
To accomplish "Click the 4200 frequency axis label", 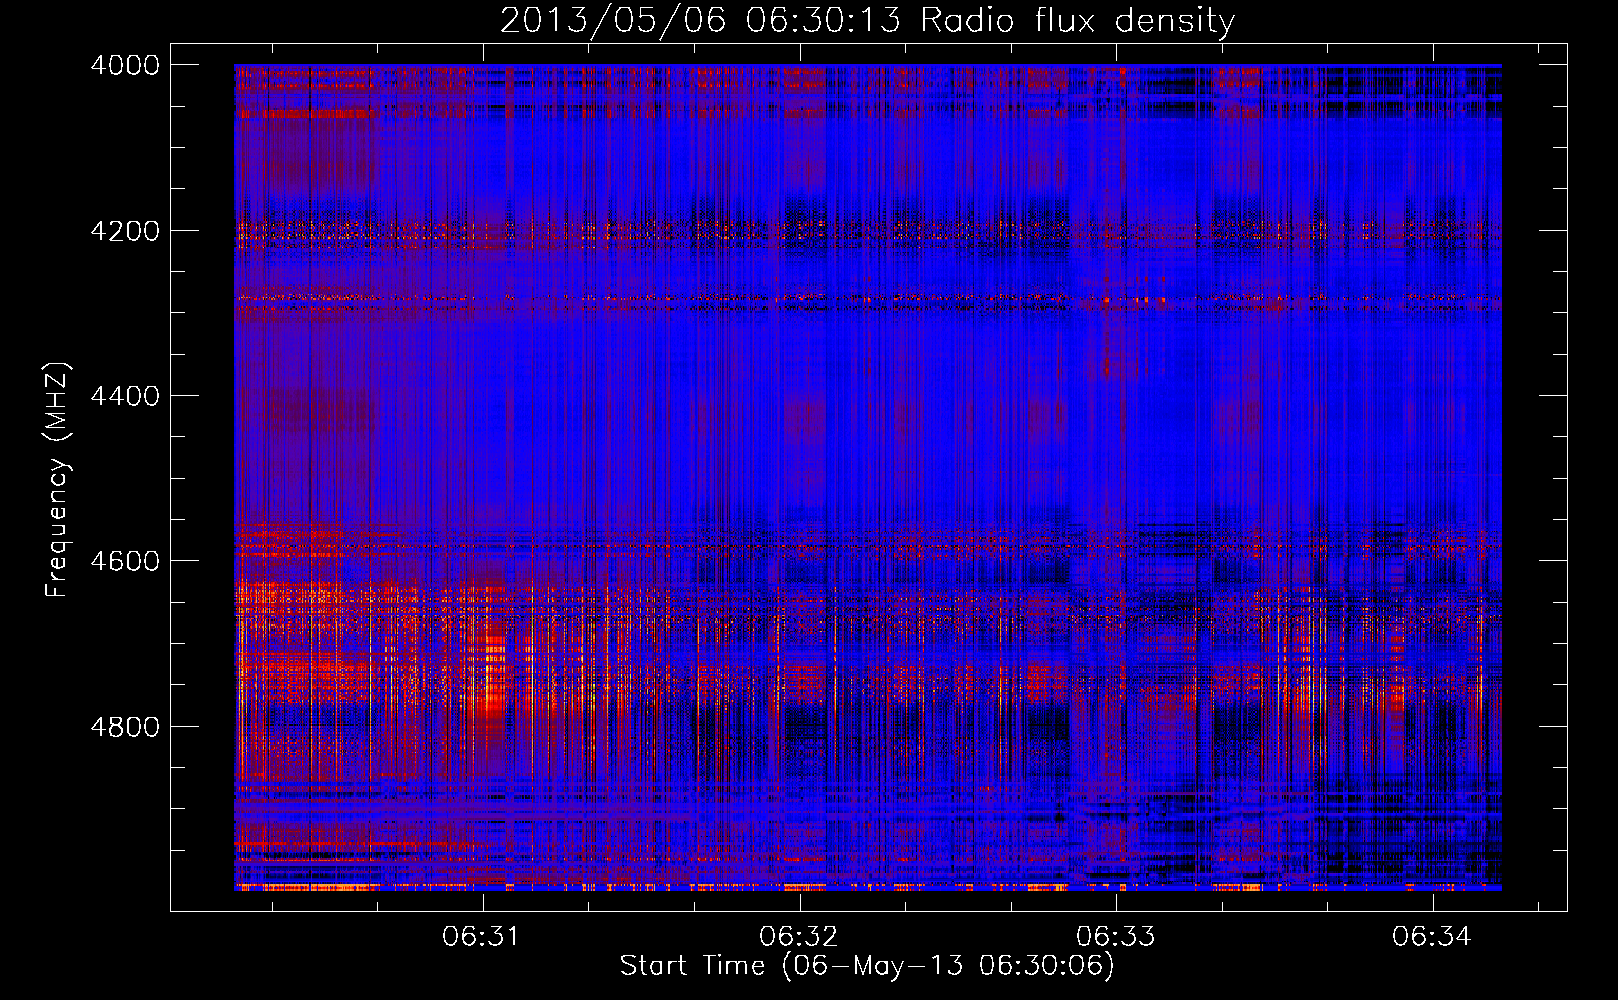I will (x=125, y=231).
